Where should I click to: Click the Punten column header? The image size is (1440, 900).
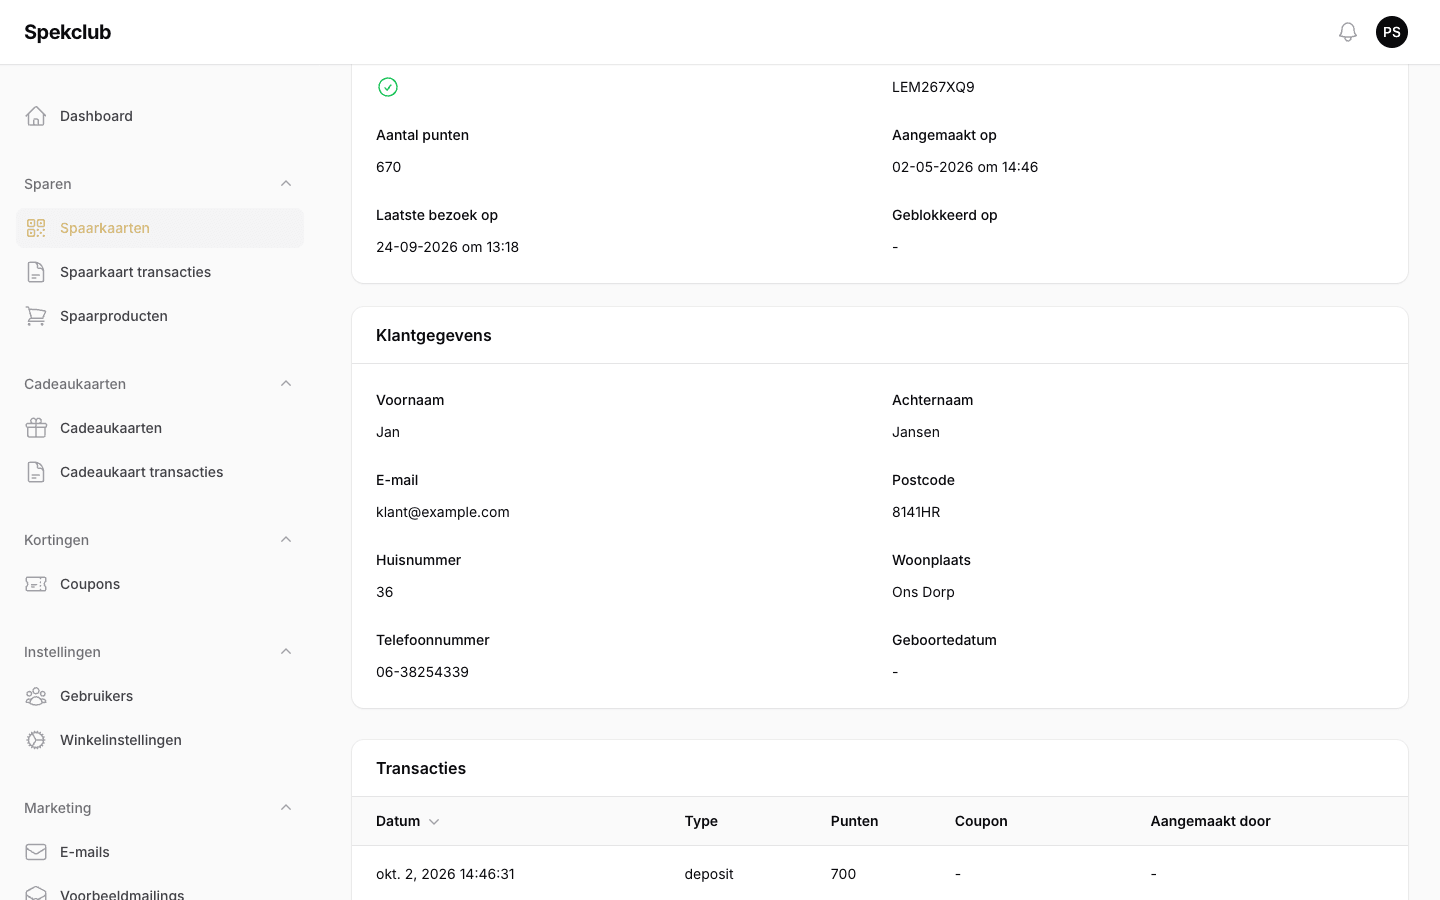[x=854, y=821]
